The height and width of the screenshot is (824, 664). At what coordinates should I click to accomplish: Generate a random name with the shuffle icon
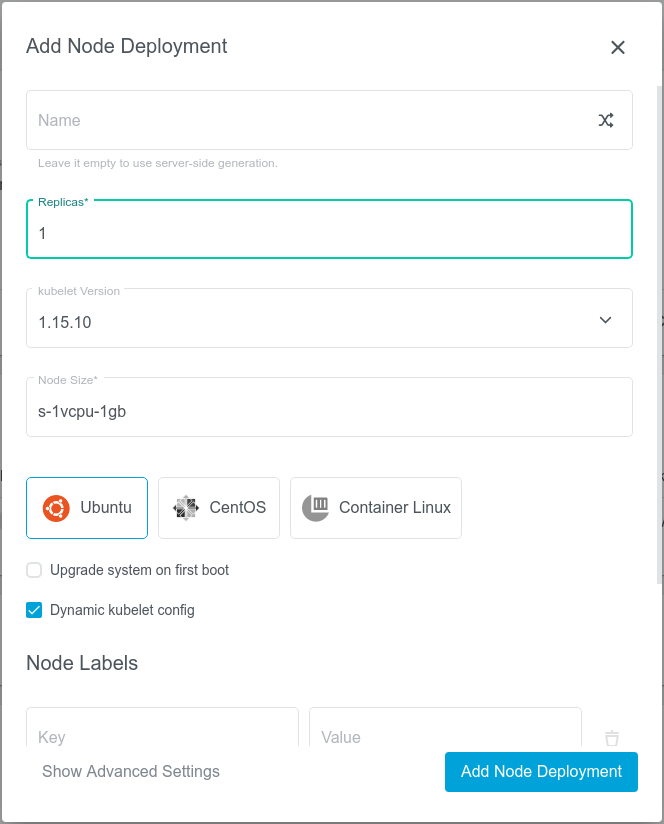point(606,120)
